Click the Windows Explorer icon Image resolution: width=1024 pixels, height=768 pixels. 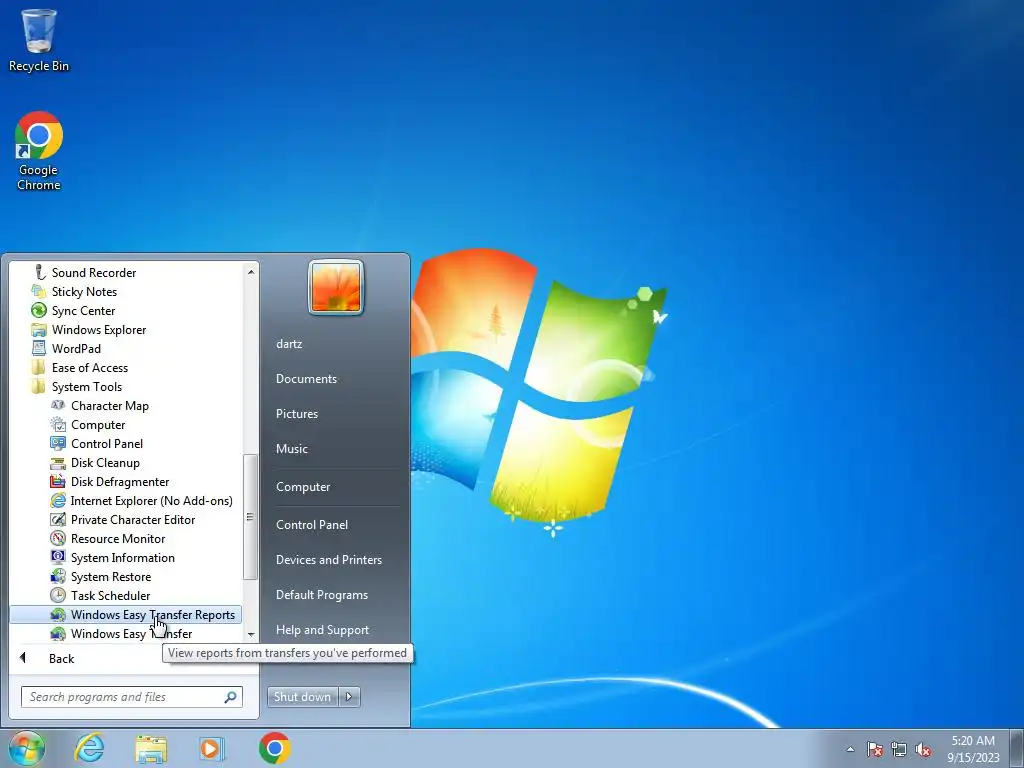pyautogui.click(x=39, y=329)
